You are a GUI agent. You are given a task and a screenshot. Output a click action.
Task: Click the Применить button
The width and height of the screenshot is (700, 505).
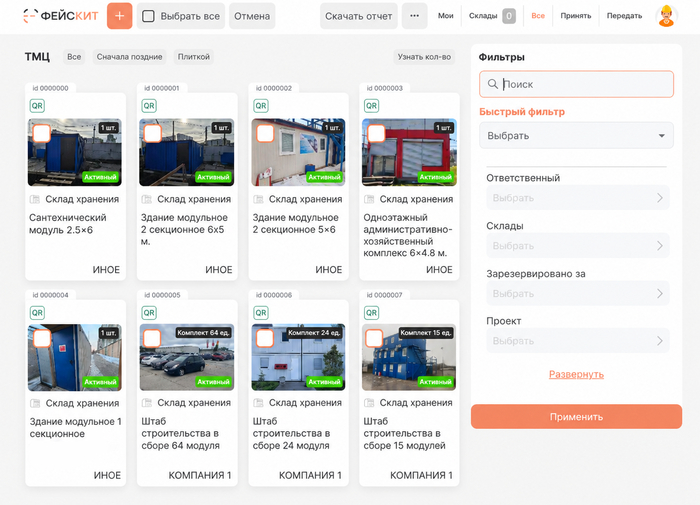coord(576,417)
